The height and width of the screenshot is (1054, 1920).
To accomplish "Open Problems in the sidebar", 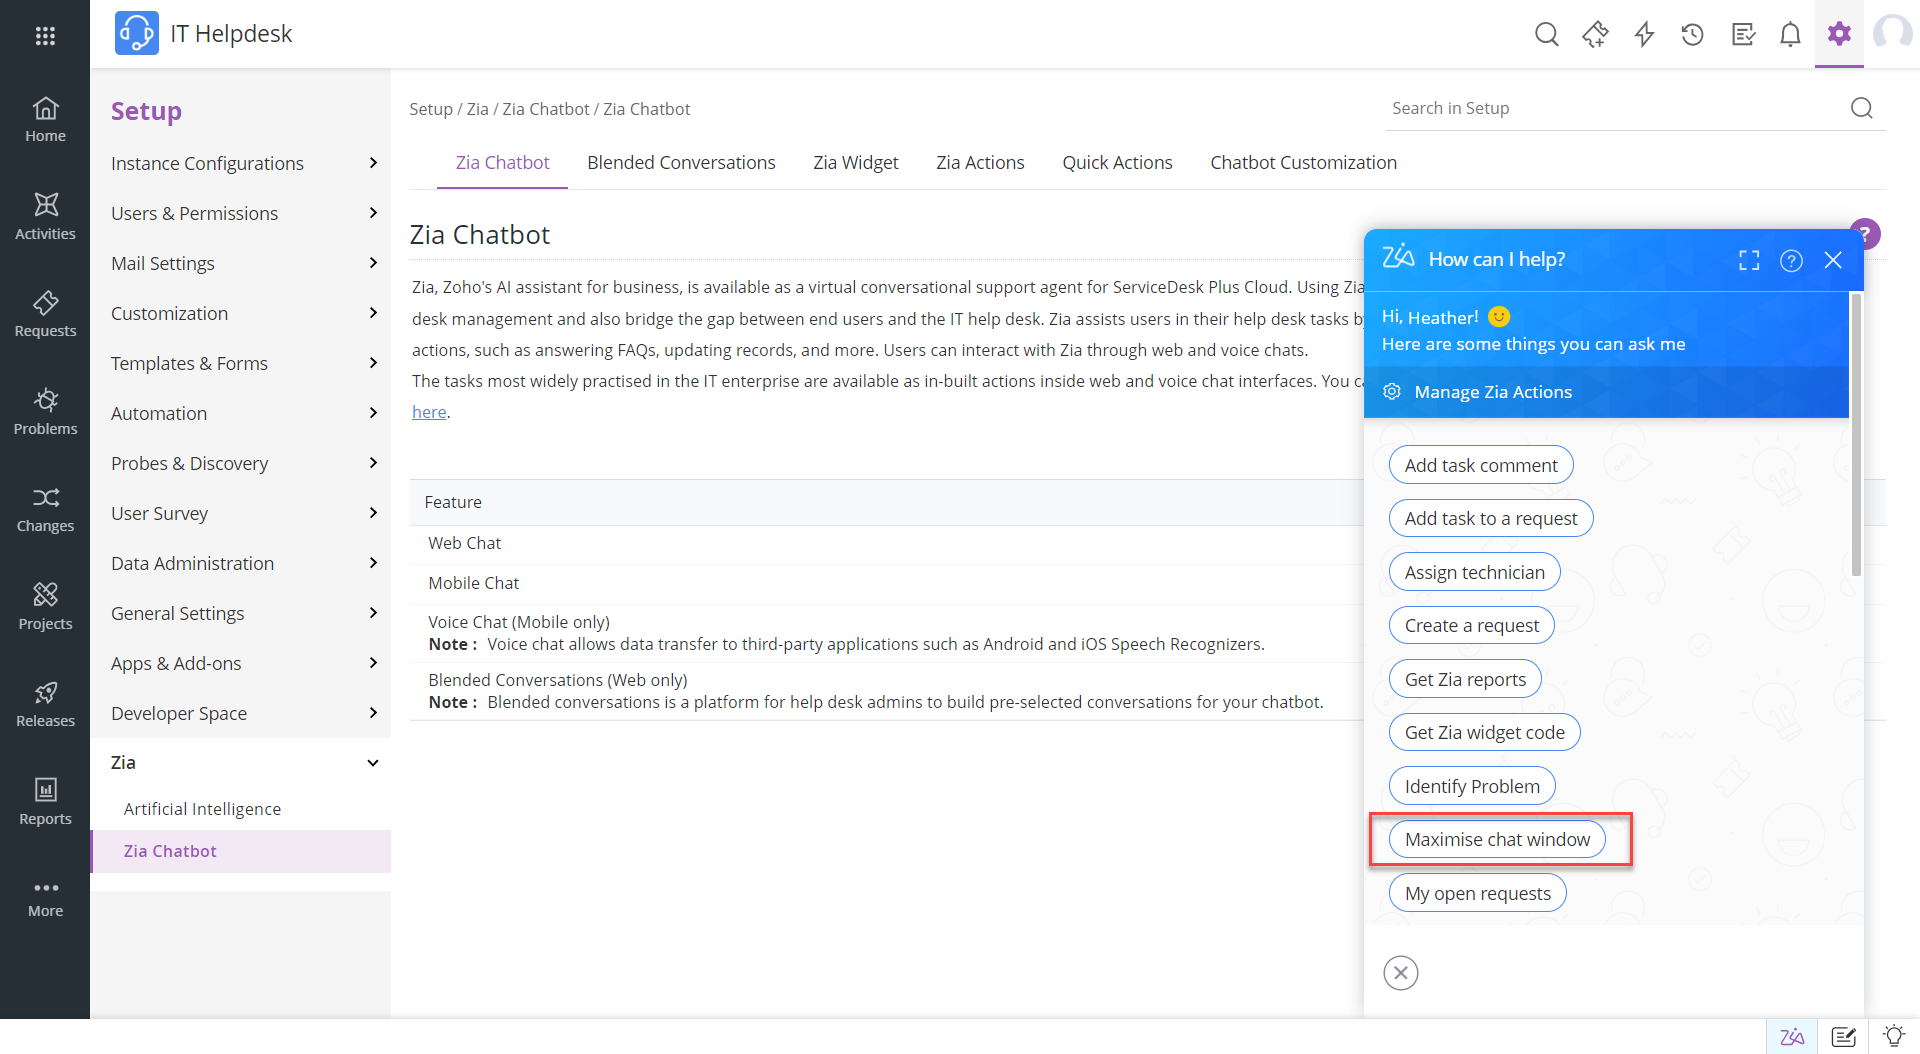I will [x=45, y=411].
